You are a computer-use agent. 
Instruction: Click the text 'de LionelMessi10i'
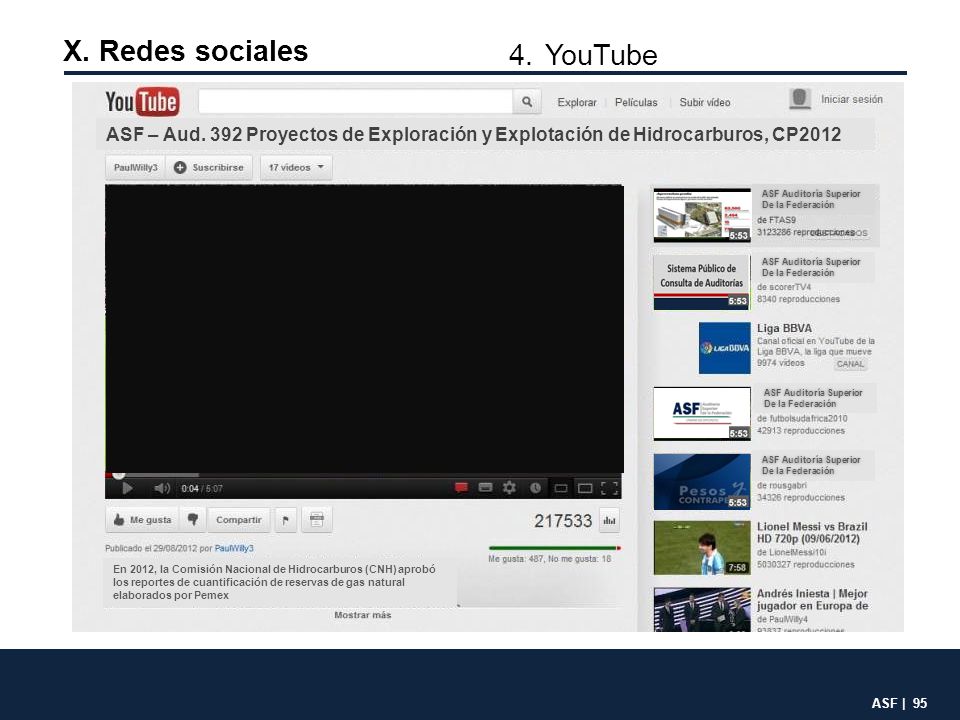pos(792,552)
